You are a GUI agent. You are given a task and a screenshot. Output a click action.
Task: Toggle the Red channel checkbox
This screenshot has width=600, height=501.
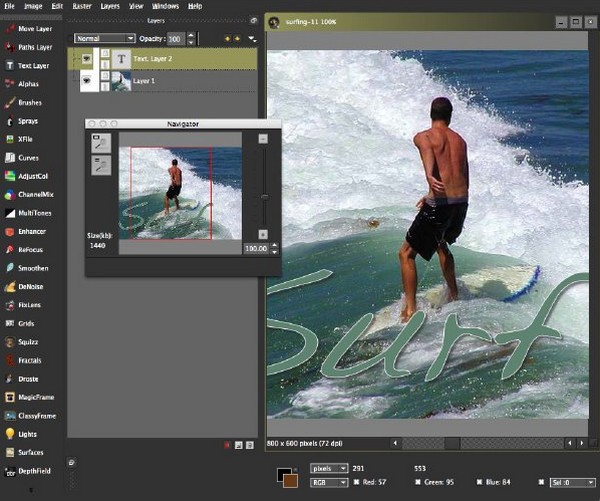tap(357, 481)
